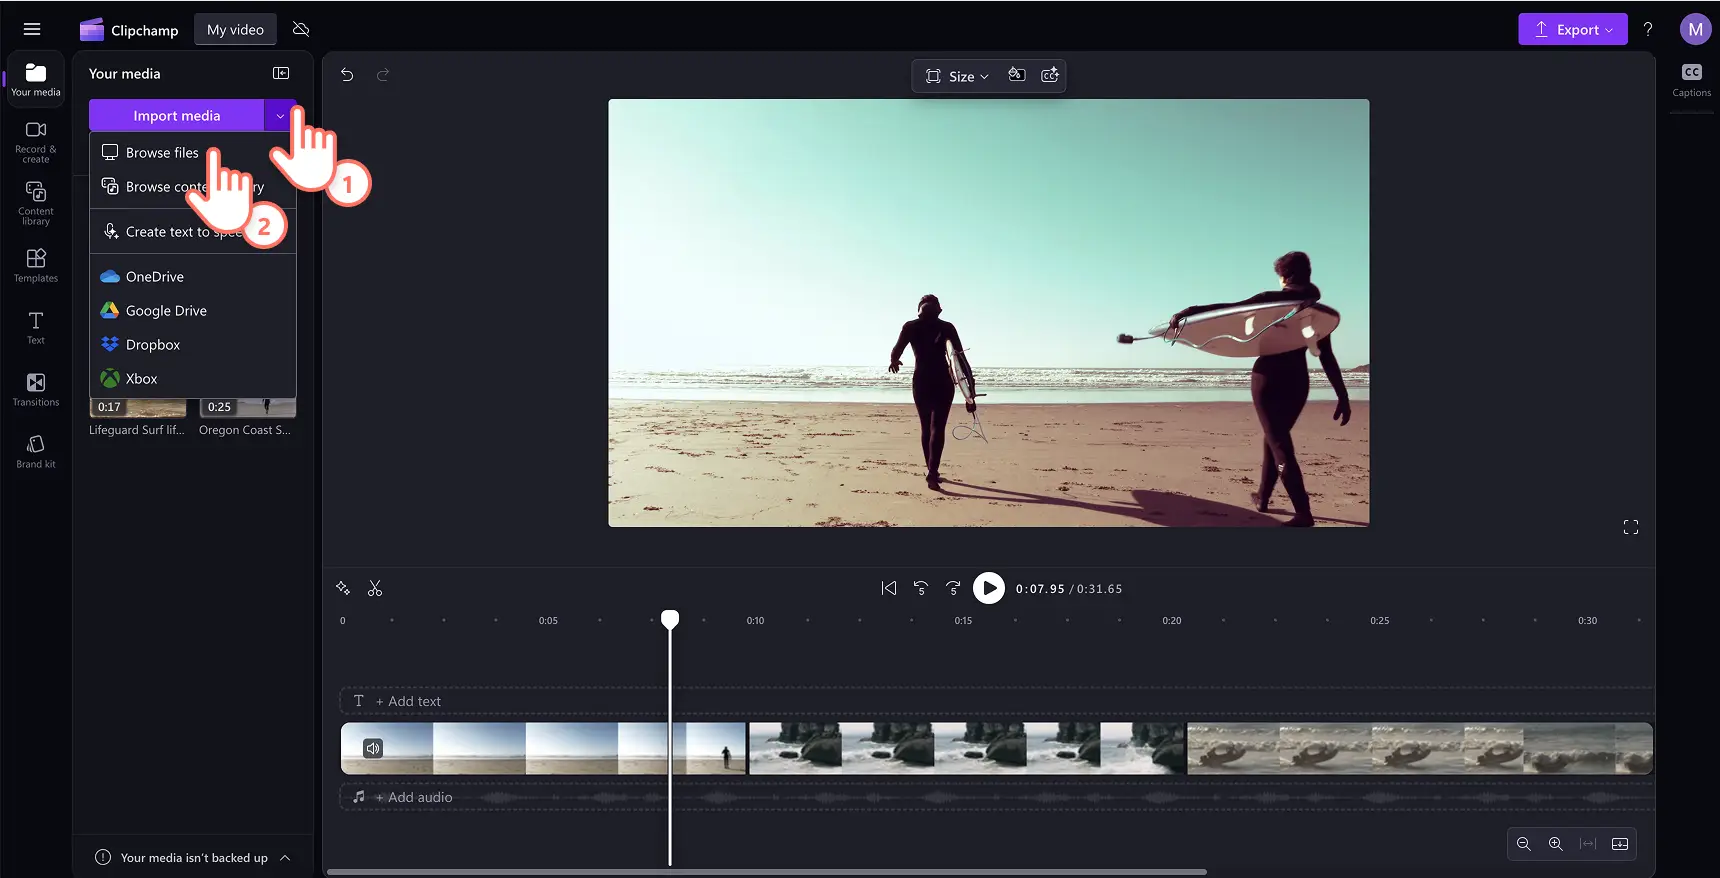1720x878 pixels.
Task: Select the Lifeguard Surf media thumbnail
Action: (138, 408)
